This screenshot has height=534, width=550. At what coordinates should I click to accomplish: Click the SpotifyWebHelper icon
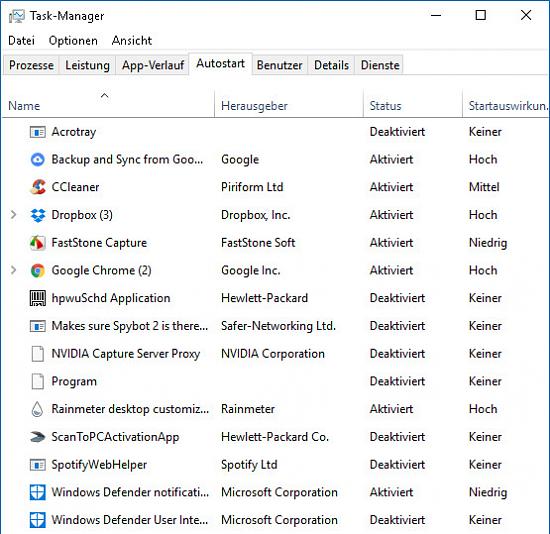(x=38, y=465)
